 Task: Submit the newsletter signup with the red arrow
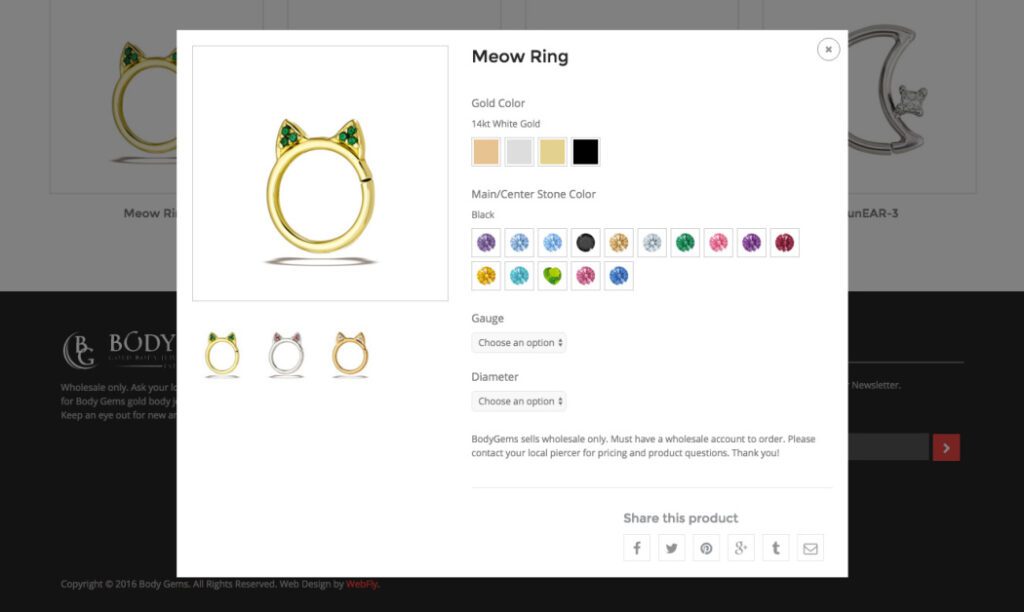coord(945,447)
